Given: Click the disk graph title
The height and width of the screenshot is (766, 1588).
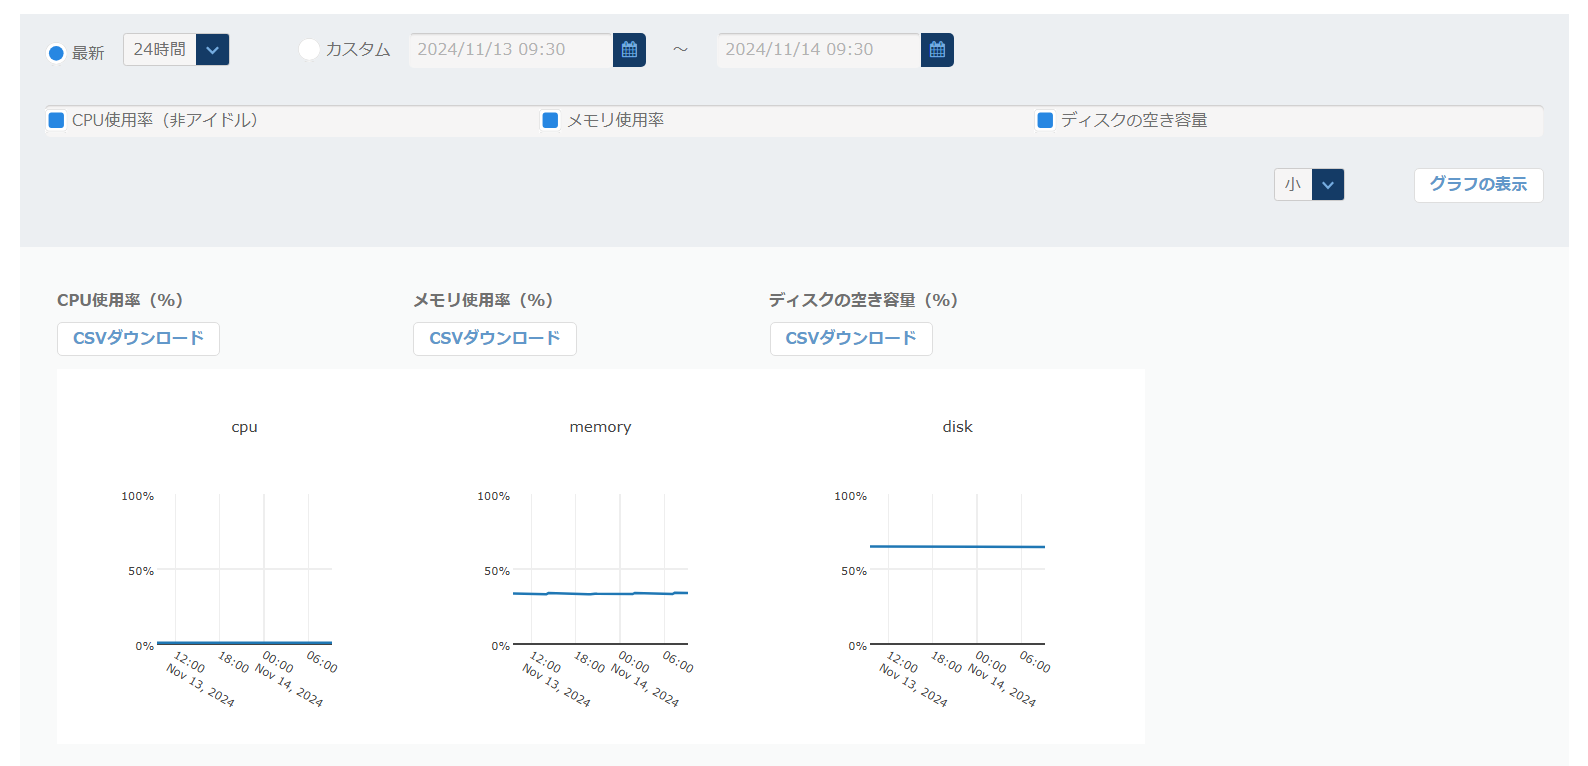Looking at the screenshot, I should 957,427.
